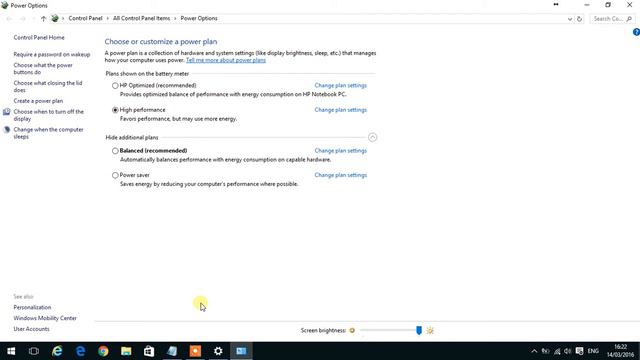Click the dim brightness sun icon
This screenshot has height=360, width=640.
352,330
